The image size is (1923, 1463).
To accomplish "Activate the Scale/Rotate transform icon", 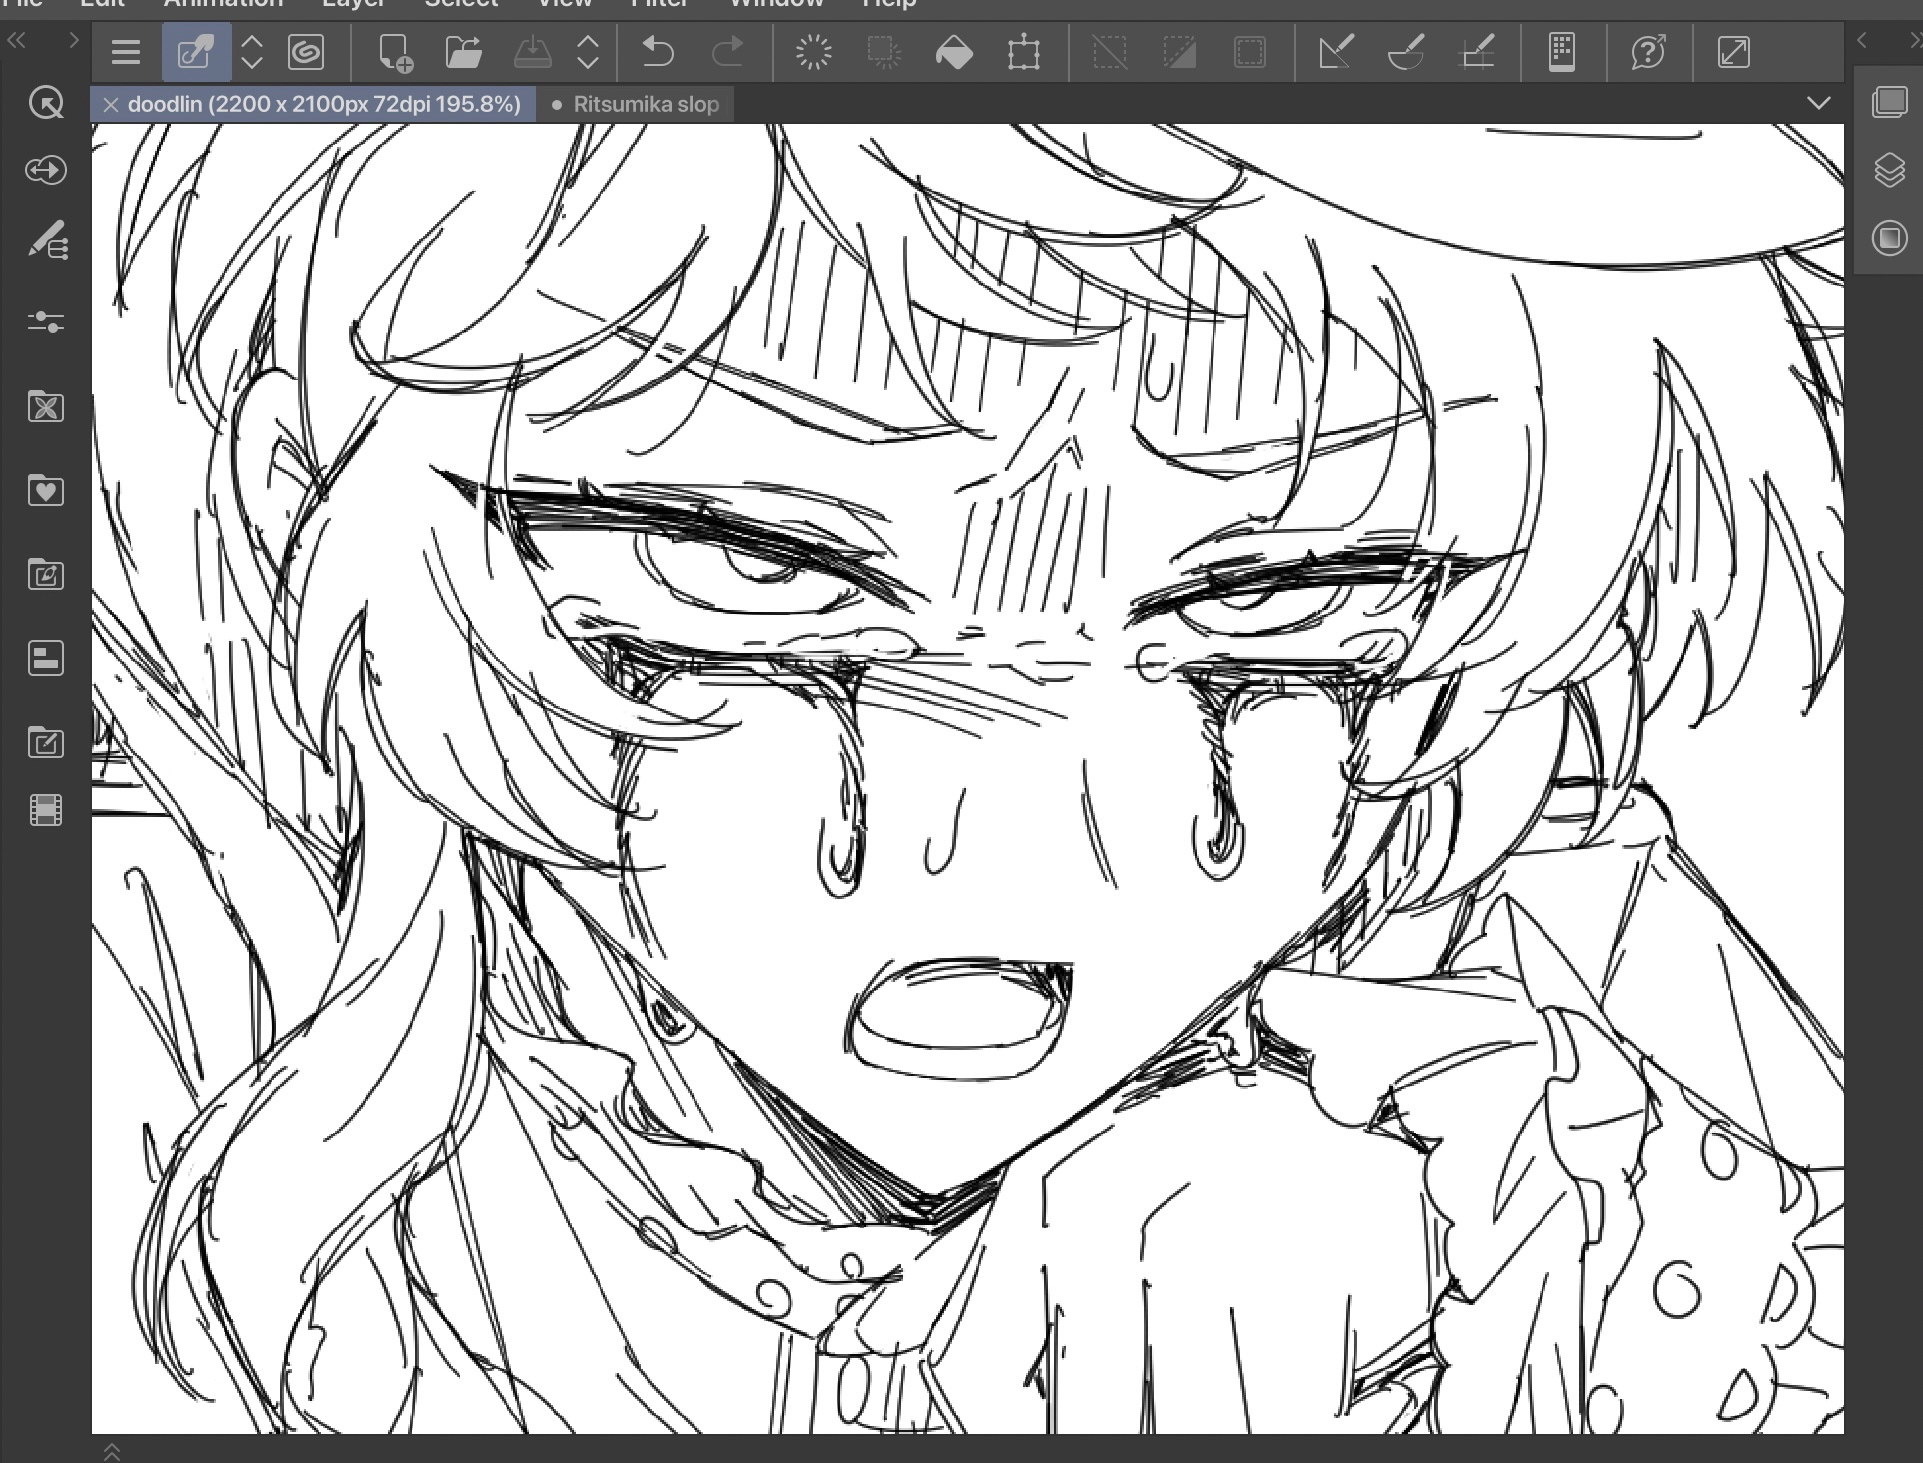I will pos(1023,52).
